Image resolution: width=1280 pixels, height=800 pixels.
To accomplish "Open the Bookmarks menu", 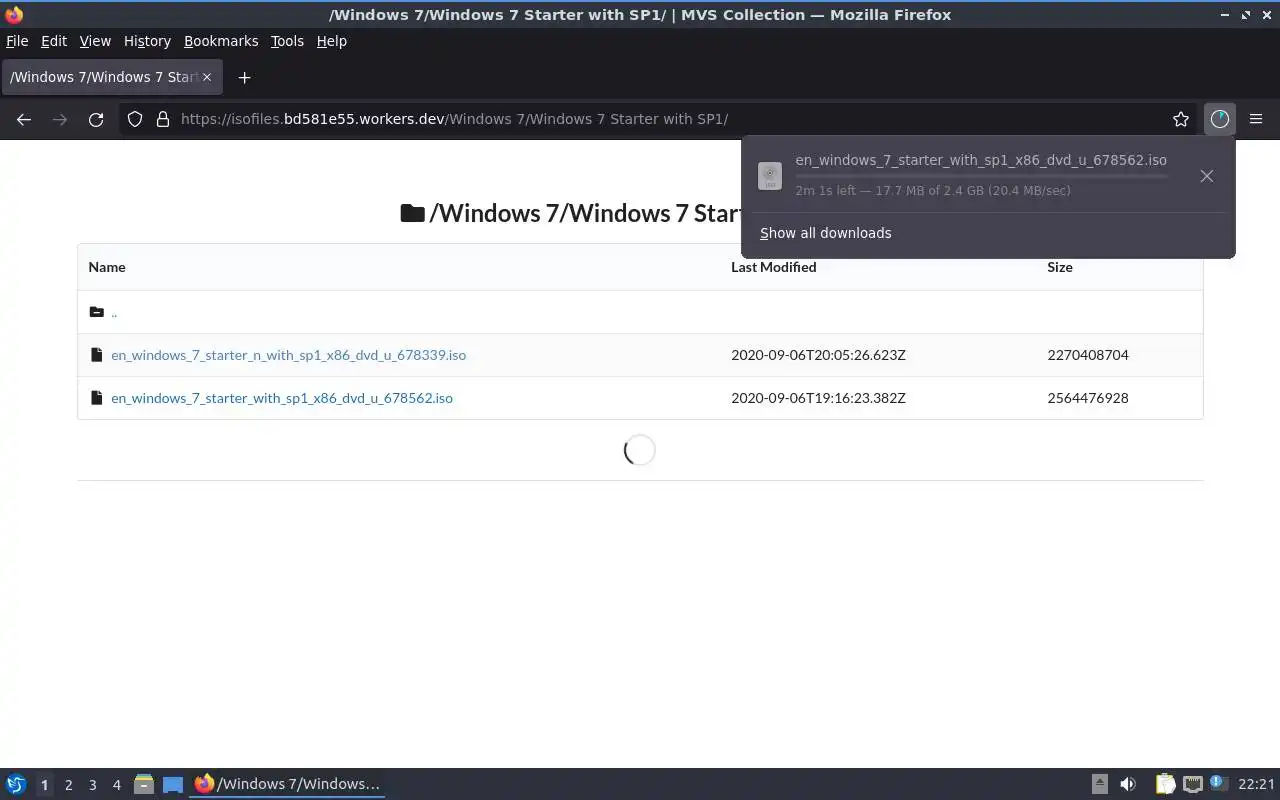I will [x=221, y=41].
